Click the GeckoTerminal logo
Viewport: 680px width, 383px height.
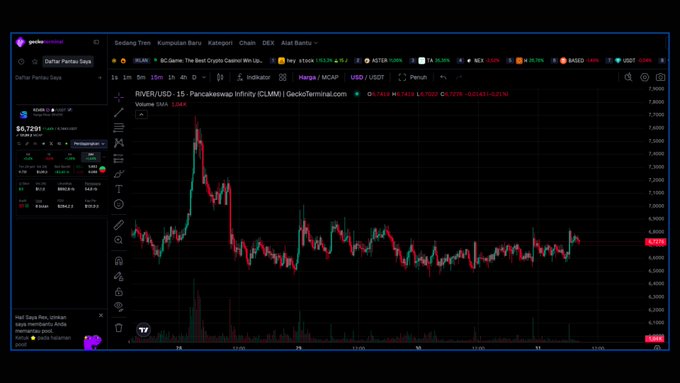39,42
